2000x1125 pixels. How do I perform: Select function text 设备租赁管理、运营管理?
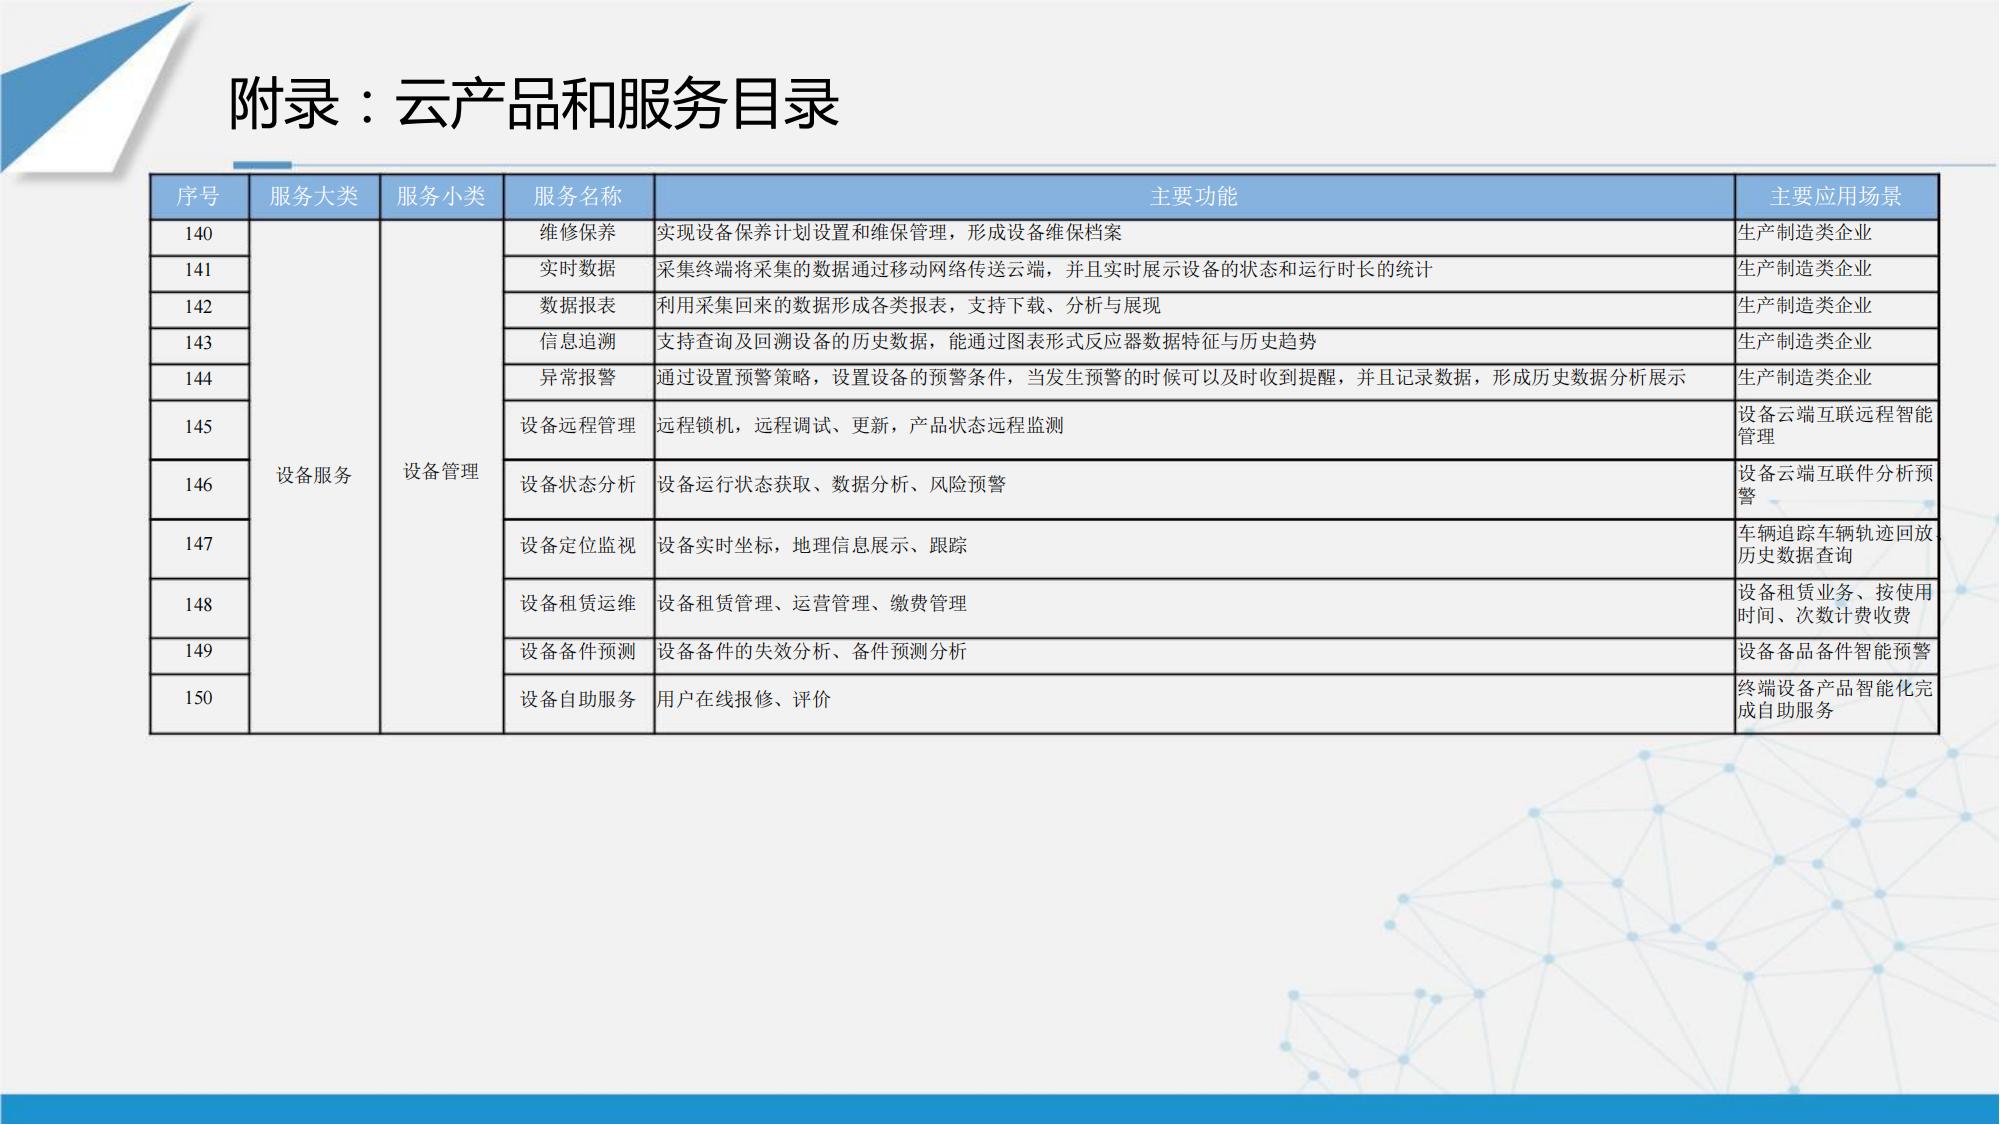(x=764, y=604)
